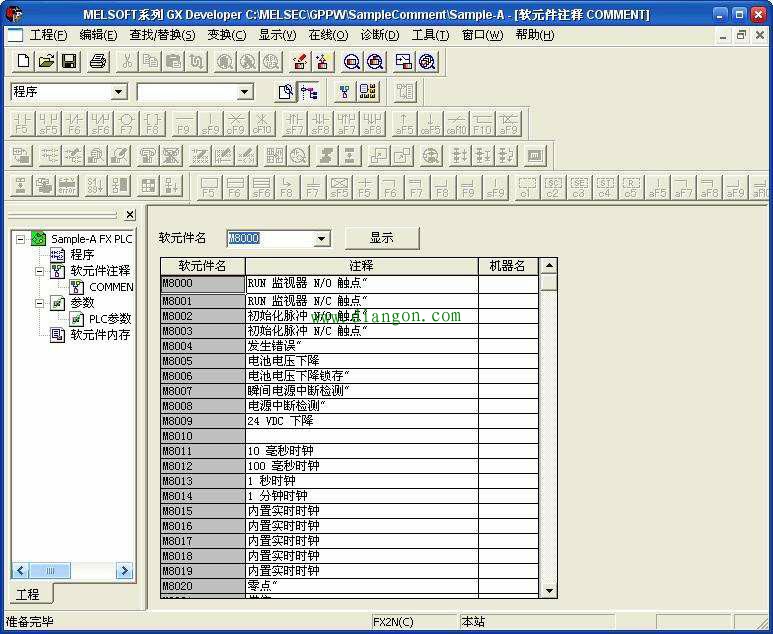Screen dimensions: 773x634
Task: Click the PLC参数 tree node icon
Action: pyautogui.click(x=76, y=319)
